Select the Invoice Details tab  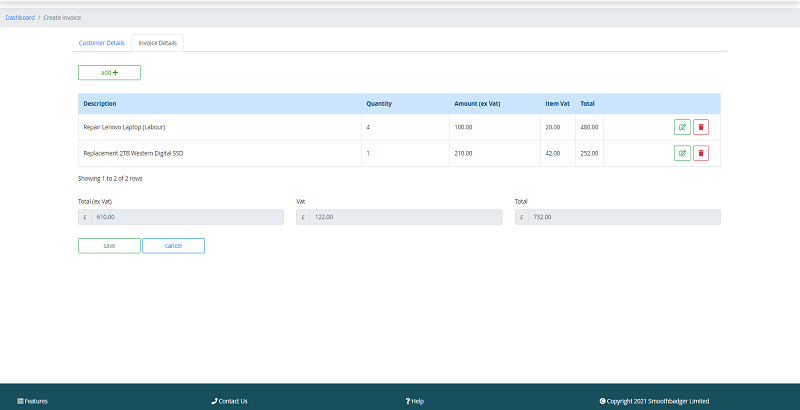click(158, 43)
